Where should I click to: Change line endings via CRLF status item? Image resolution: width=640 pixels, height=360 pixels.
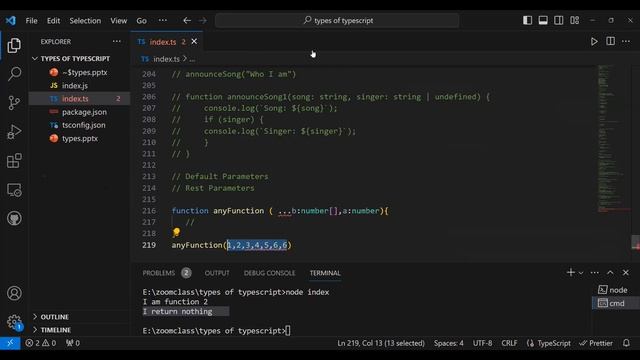[509, 343]
